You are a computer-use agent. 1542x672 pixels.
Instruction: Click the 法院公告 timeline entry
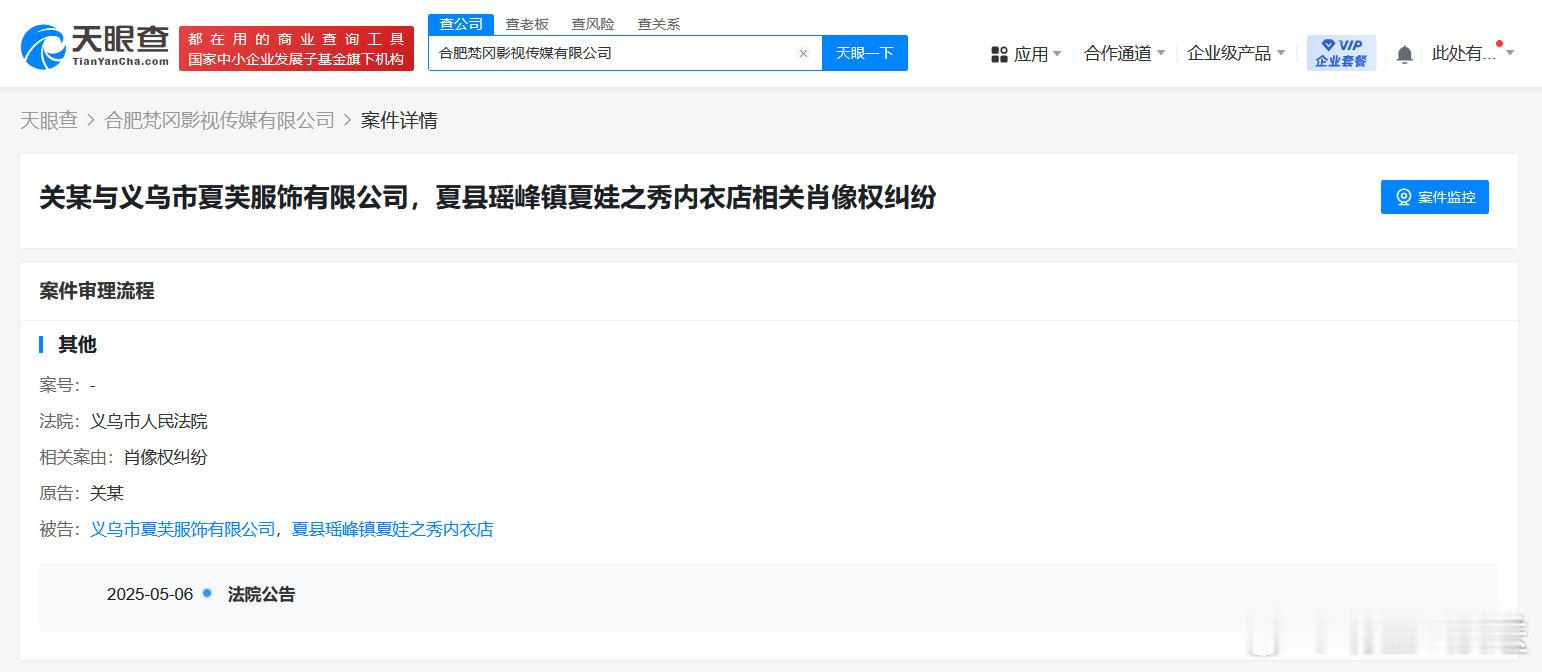click(261, 594)
